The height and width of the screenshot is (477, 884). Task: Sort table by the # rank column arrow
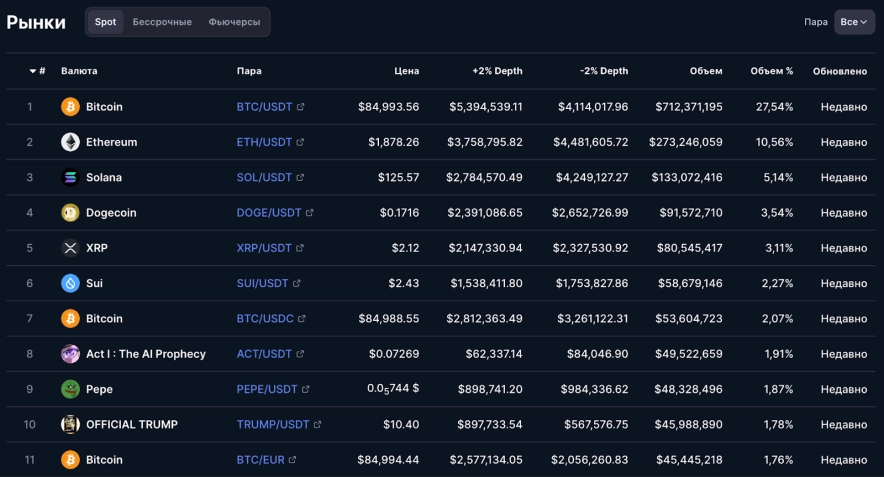(x=33, y=71)
